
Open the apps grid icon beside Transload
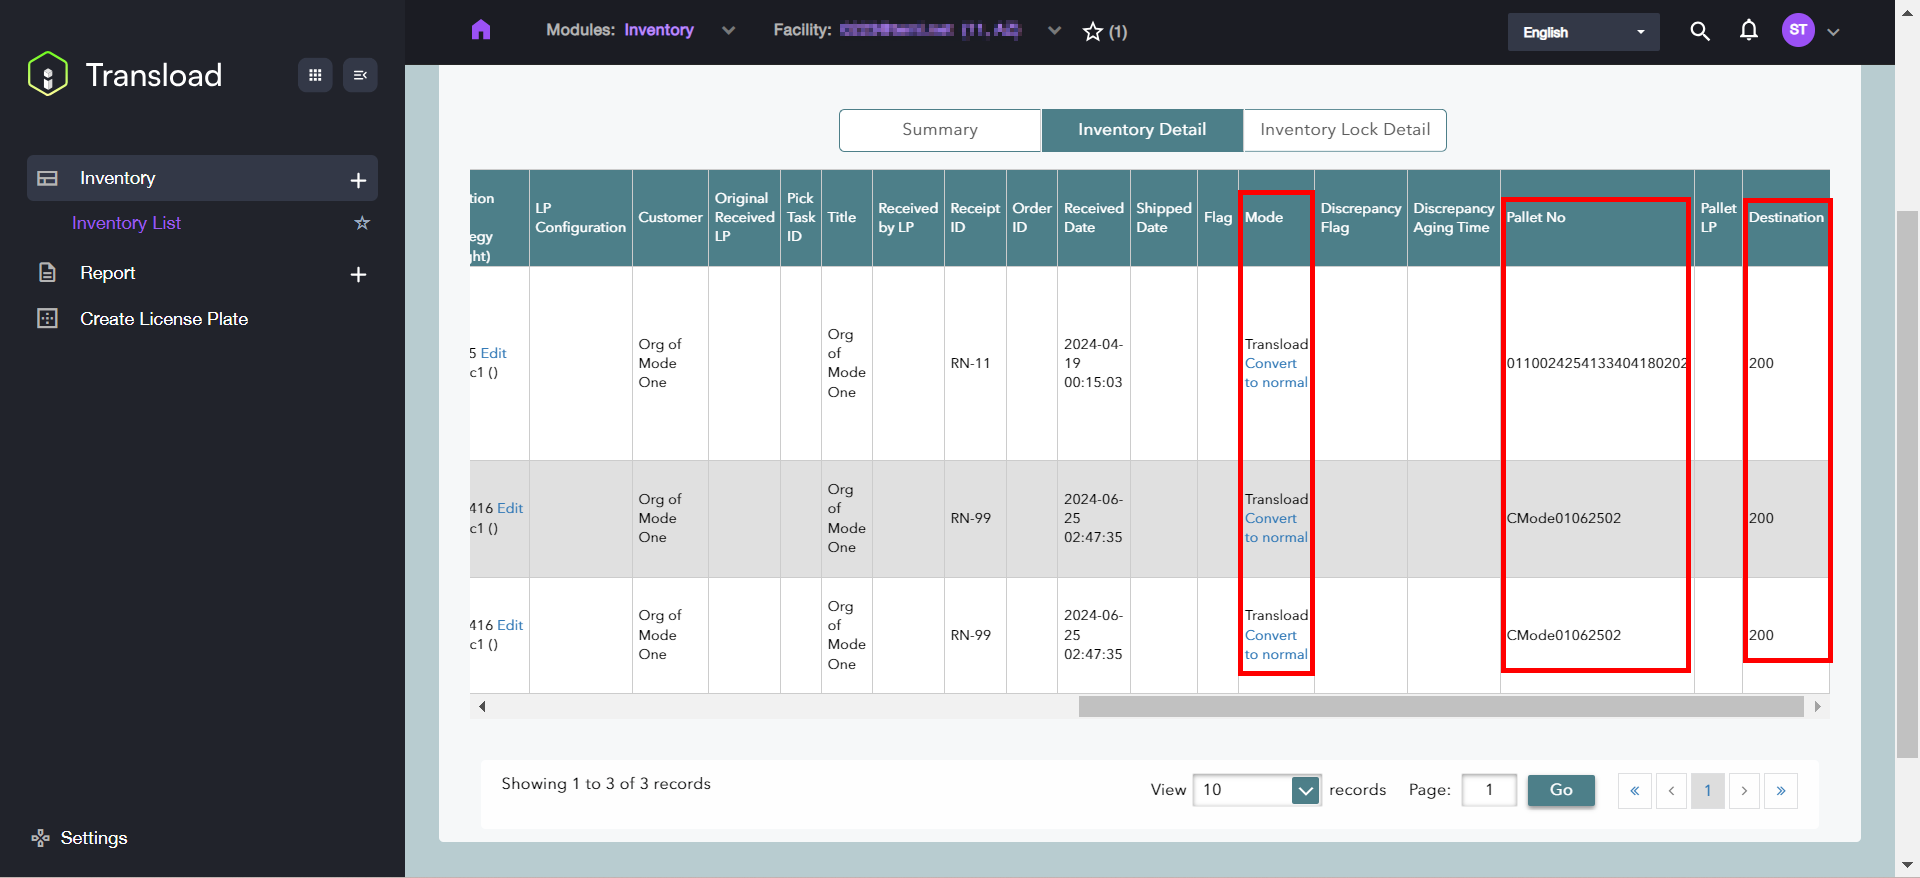point(315,75)
